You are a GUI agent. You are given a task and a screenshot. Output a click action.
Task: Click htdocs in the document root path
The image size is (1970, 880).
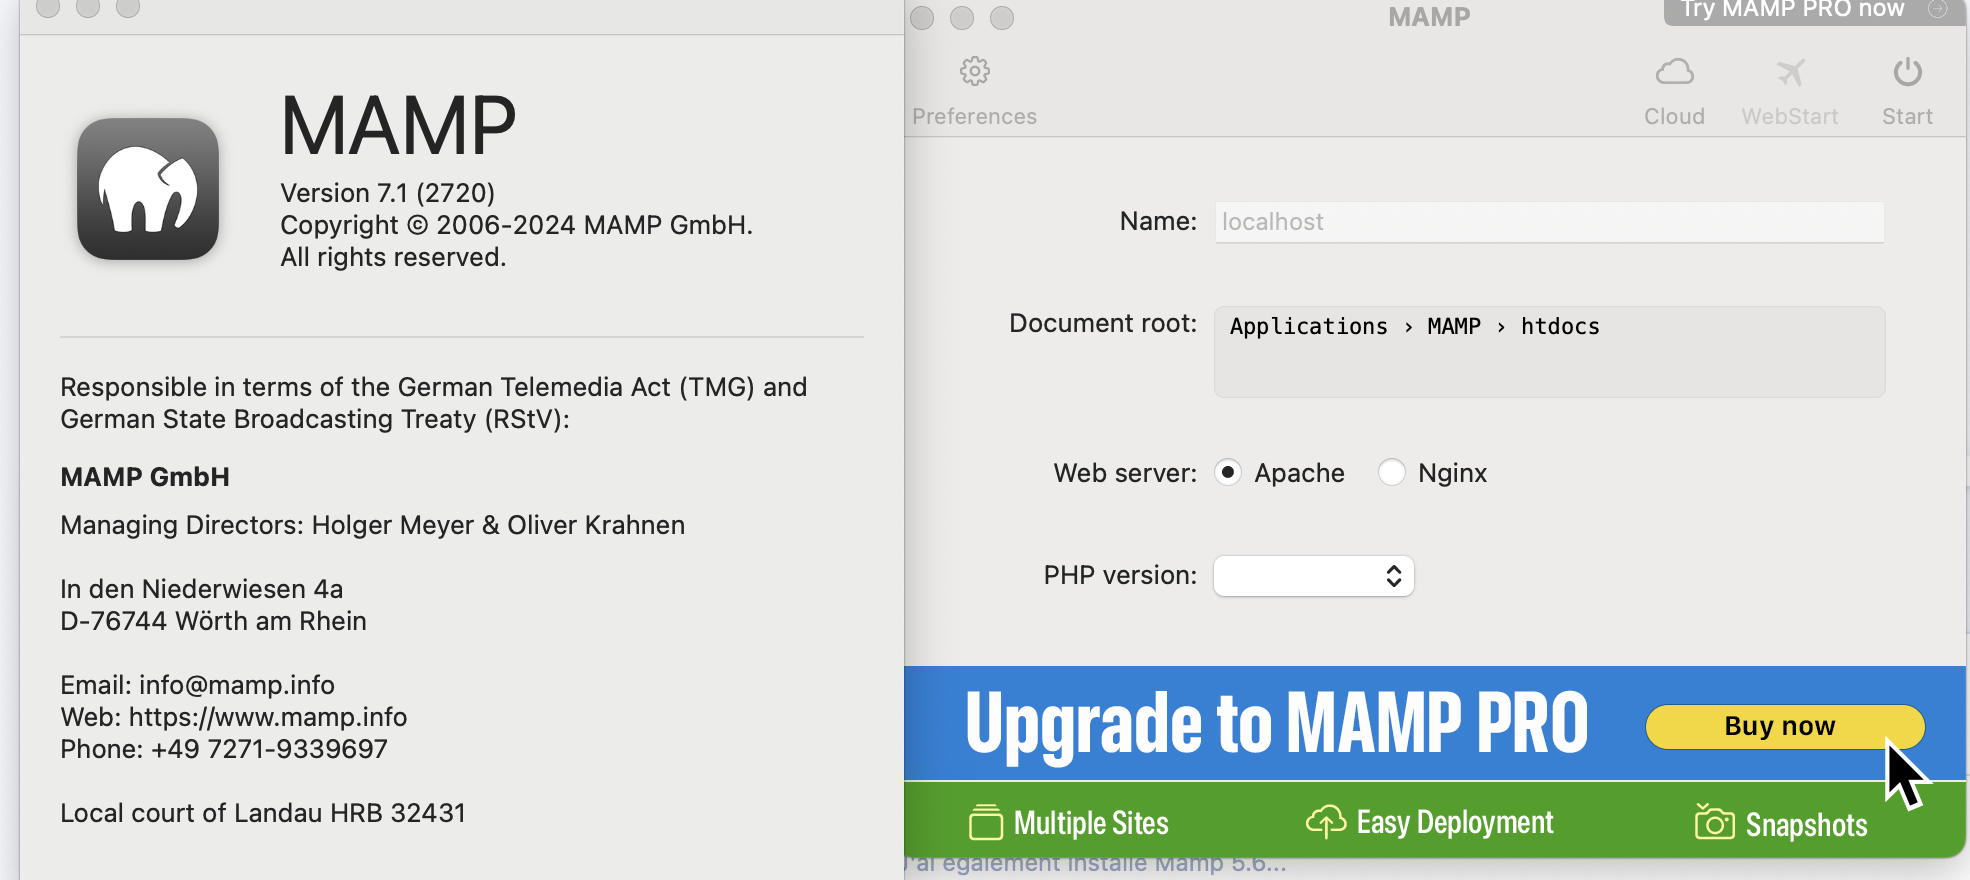pos(1560,327)
